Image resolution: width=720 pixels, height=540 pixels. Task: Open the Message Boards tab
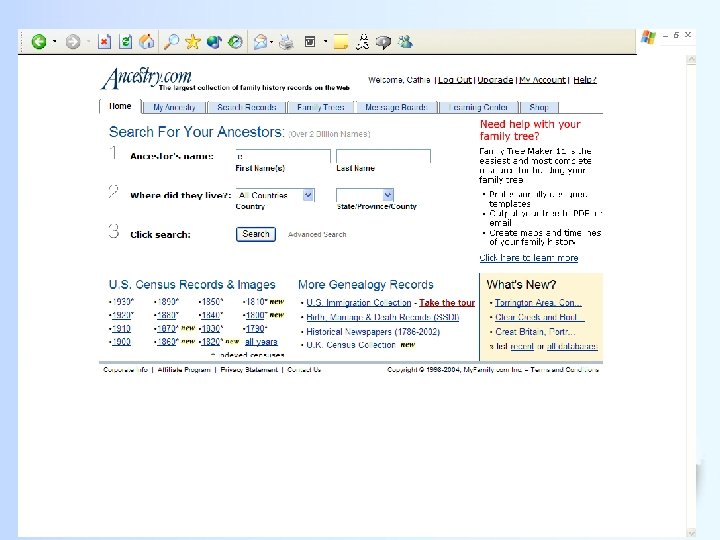396,107
